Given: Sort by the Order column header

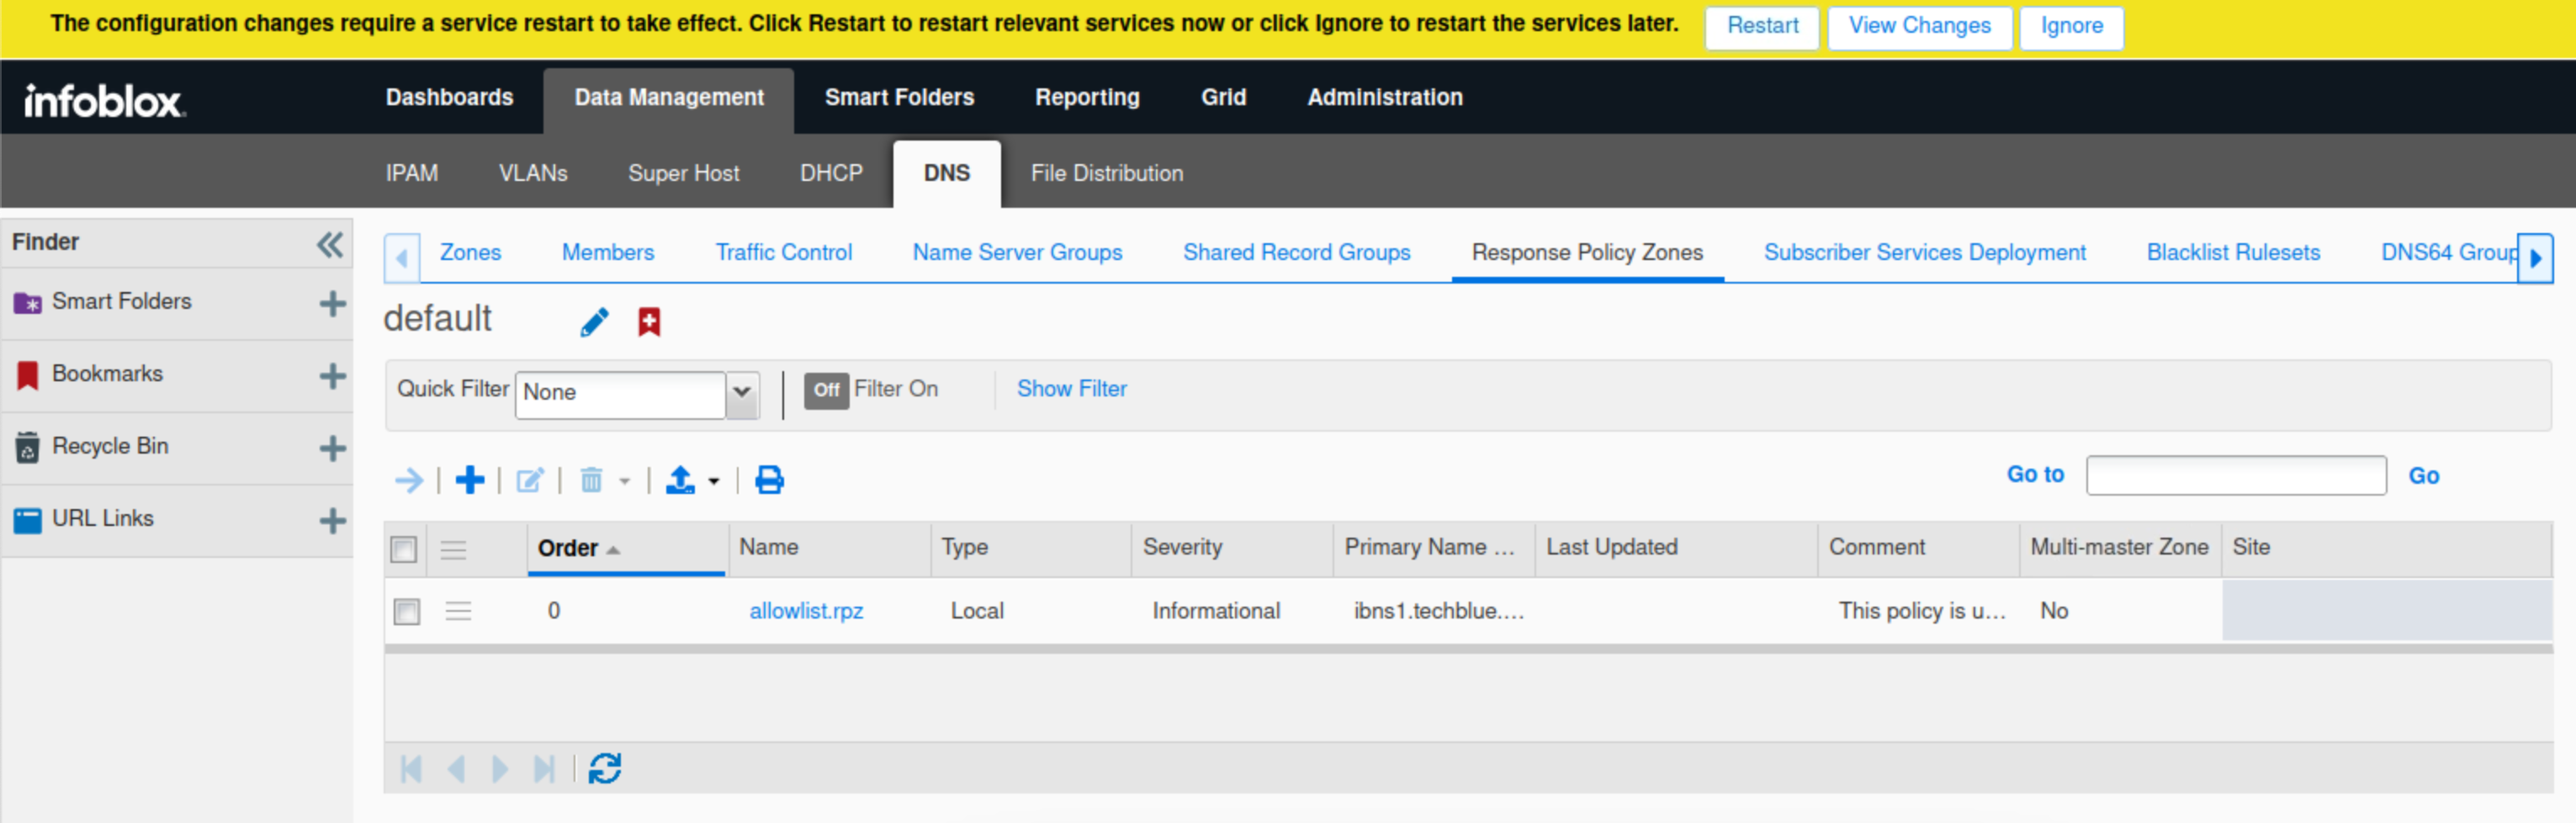Looking at the screenshot, I should pyautogui.click(x=568, y=548).
